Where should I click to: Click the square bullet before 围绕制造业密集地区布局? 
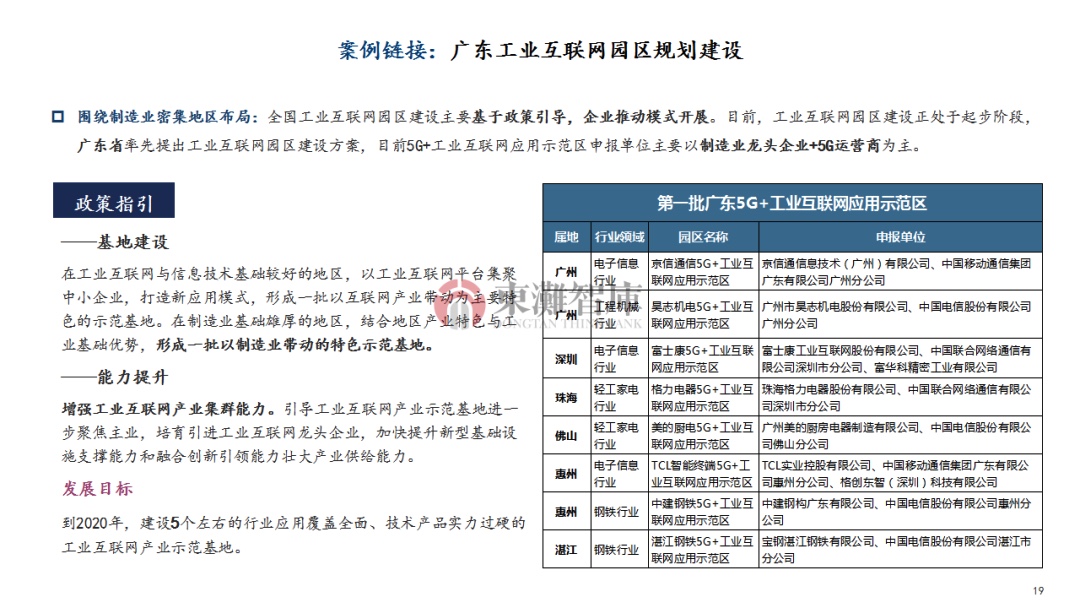point(58,116)
